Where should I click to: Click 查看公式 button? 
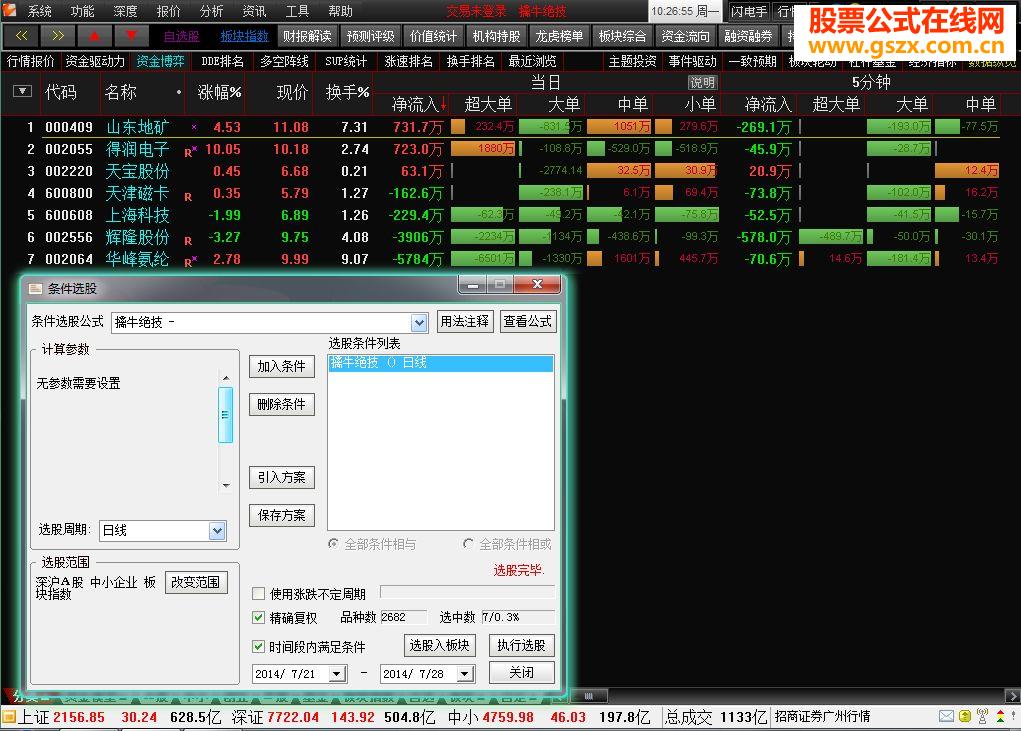527,321
